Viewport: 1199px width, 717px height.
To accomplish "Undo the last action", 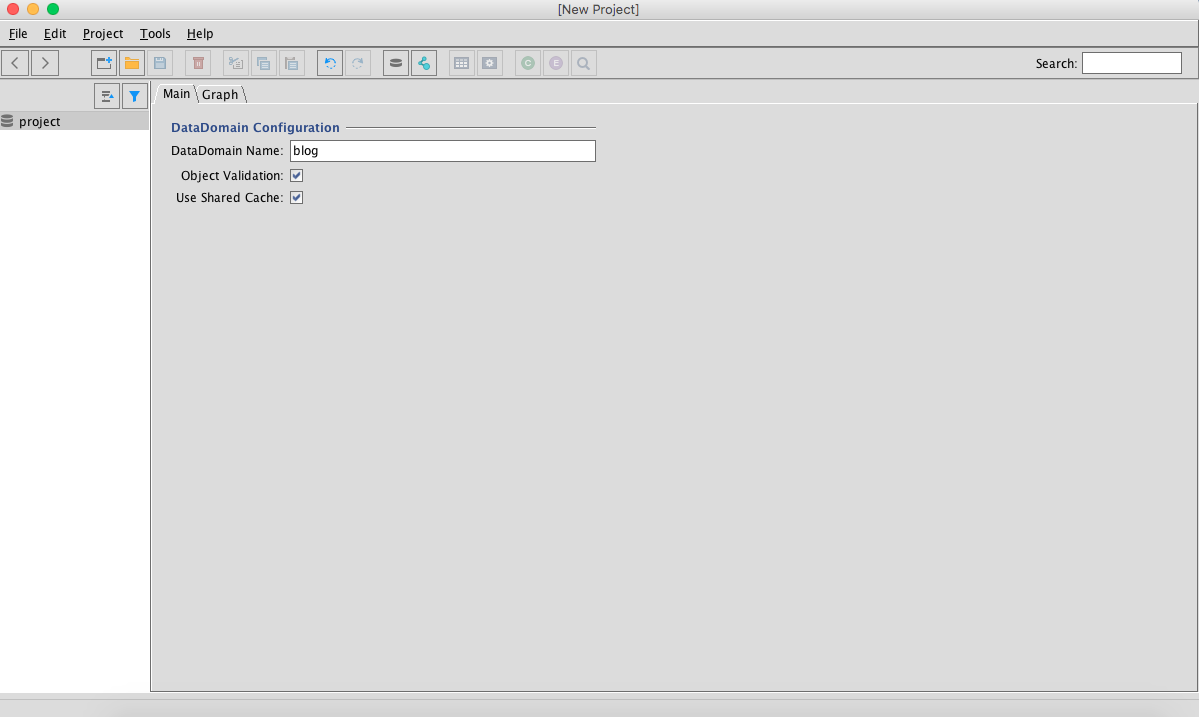I will [330, 63].
